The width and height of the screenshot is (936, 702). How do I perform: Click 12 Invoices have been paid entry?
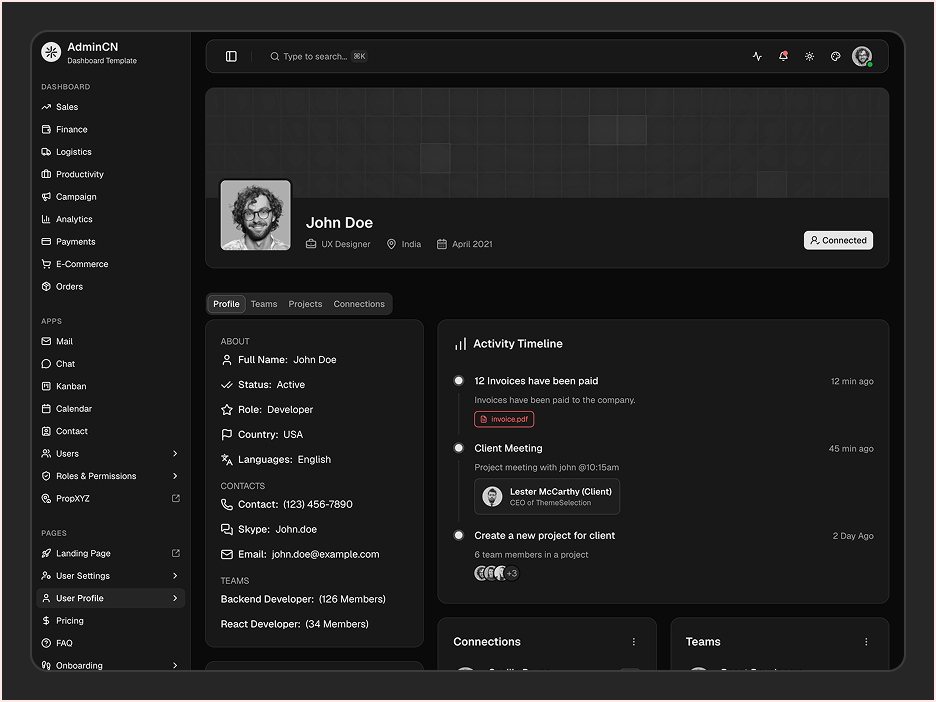pyautogui.click(x=536, y=381)
